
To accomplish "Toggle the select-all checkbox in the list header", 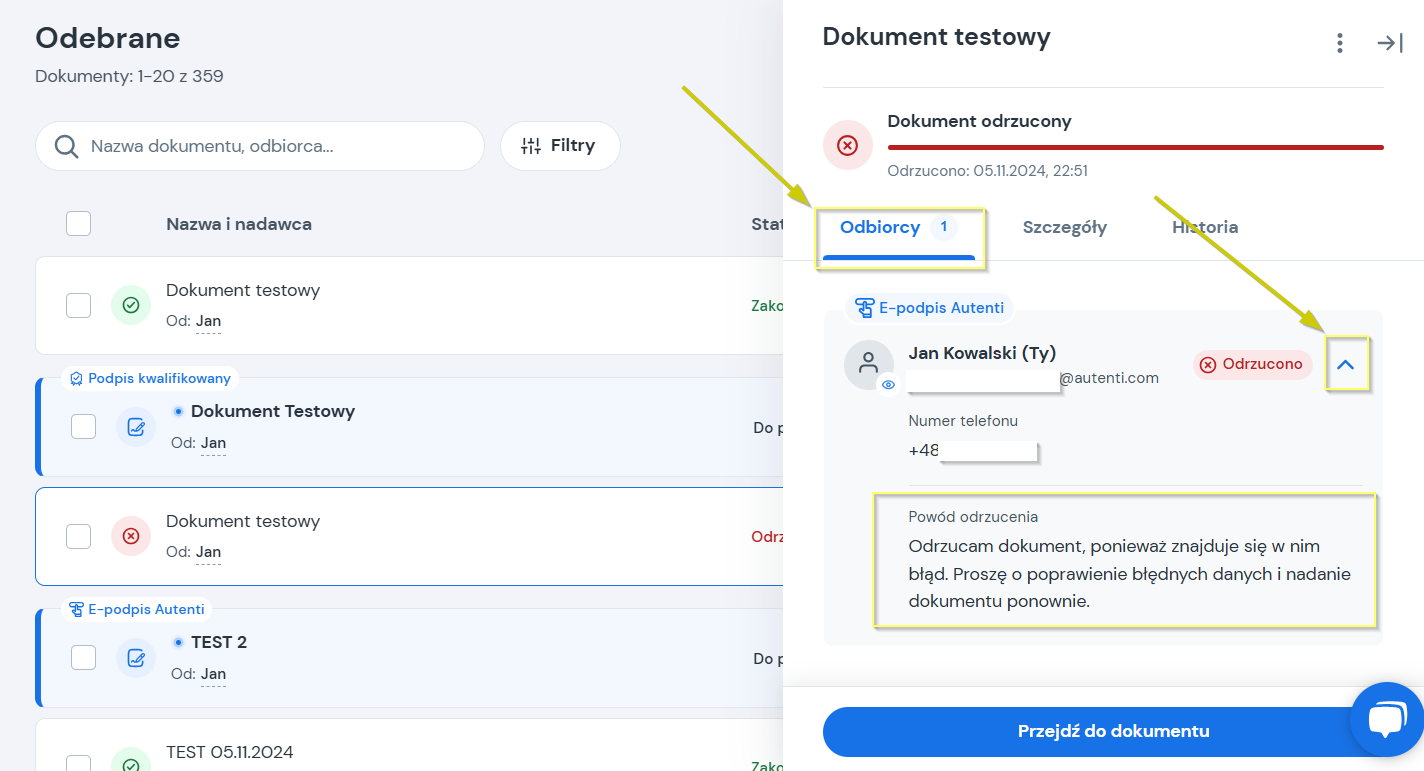I will (78, 224).
